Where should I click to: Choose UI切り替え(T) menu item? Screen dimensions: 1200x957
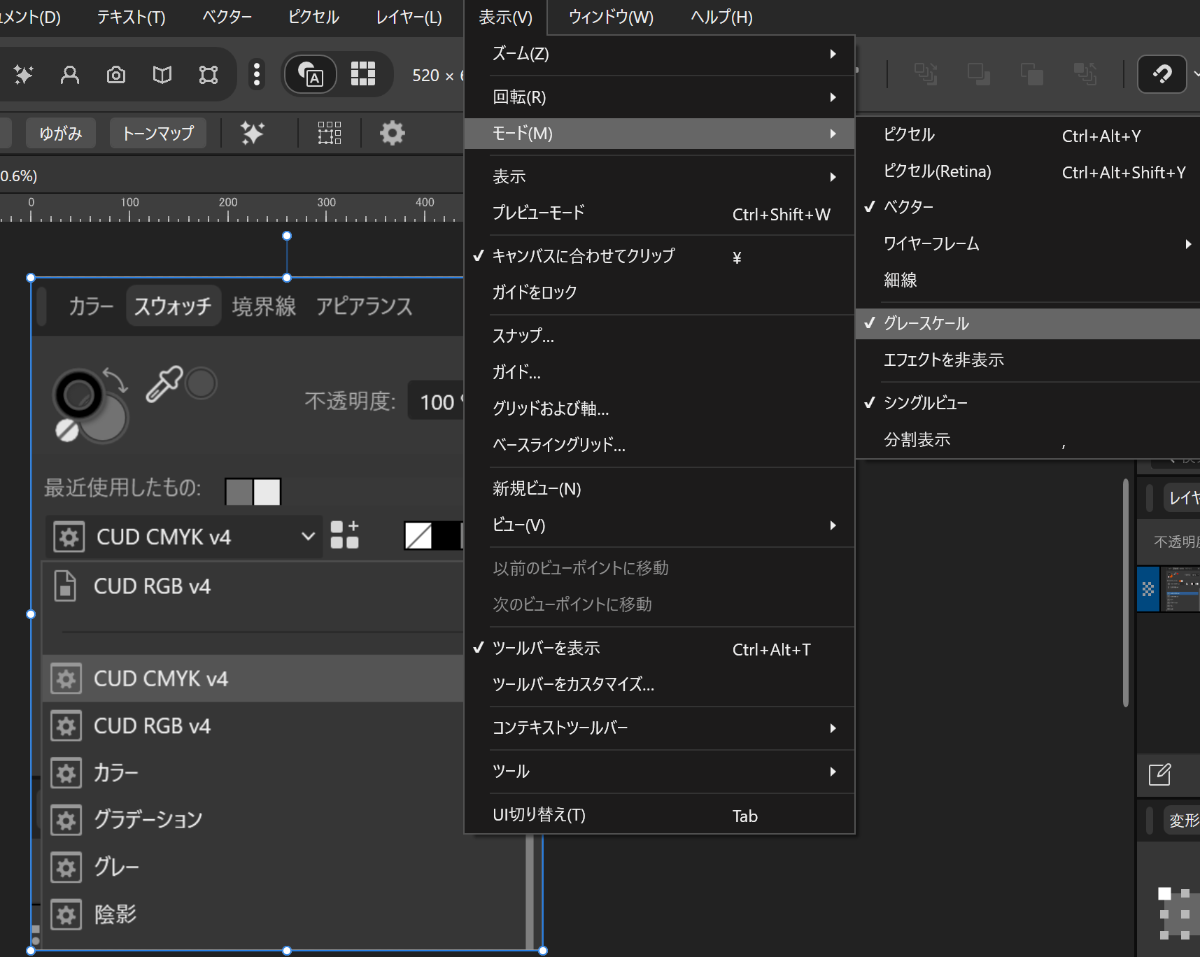(x=660, y=815)
